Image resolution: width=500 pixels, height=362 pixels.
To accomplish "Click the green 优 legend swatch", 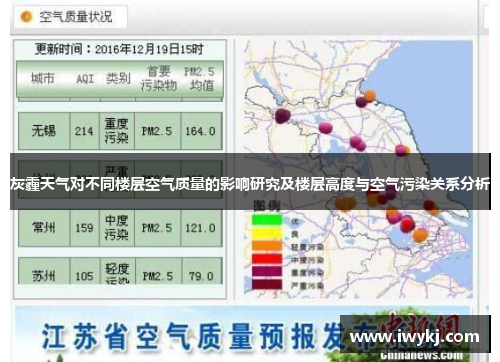I will pos(267,220).
